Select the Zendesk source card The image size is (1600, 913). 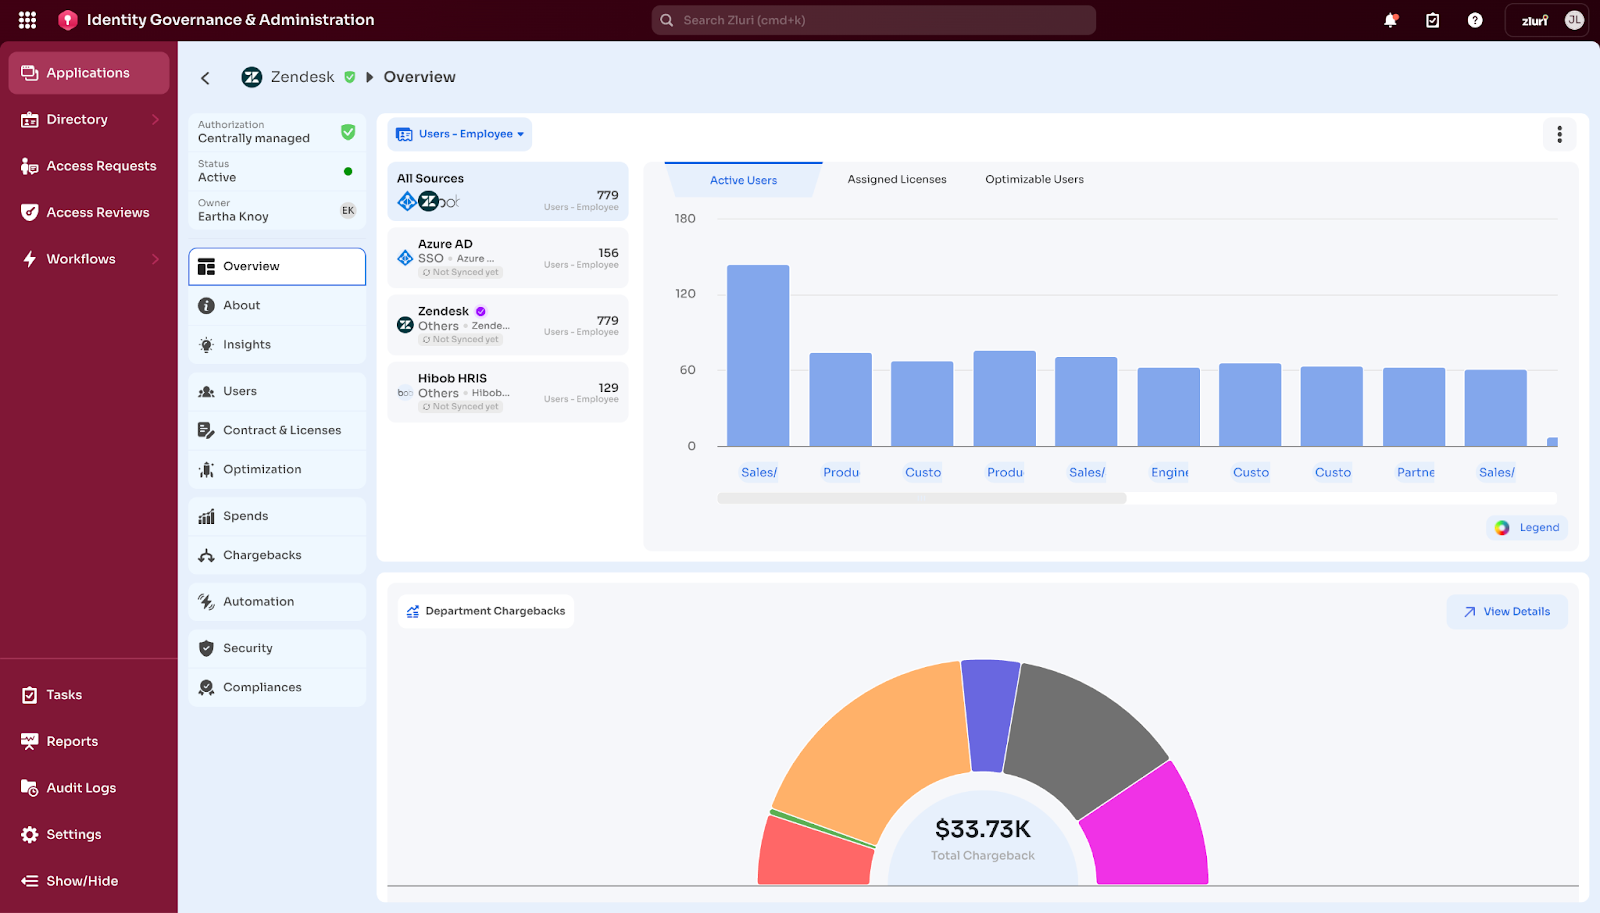point(508,325)
